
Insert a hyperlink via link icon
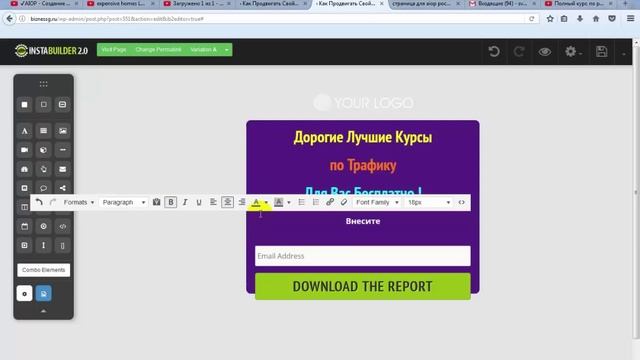tap(330, 202)
